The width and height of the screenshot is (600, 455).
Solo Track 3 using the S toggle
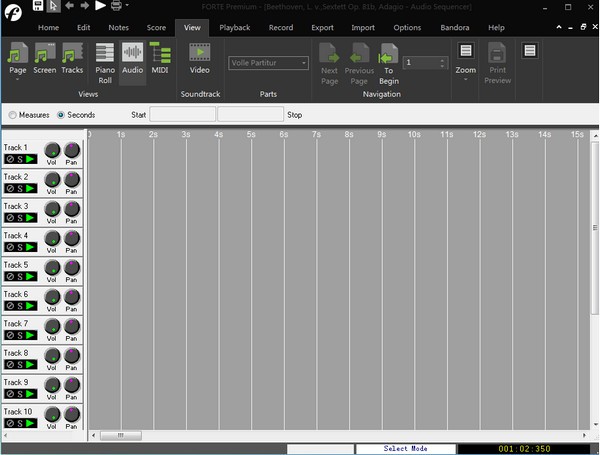(x=19, y=217)
